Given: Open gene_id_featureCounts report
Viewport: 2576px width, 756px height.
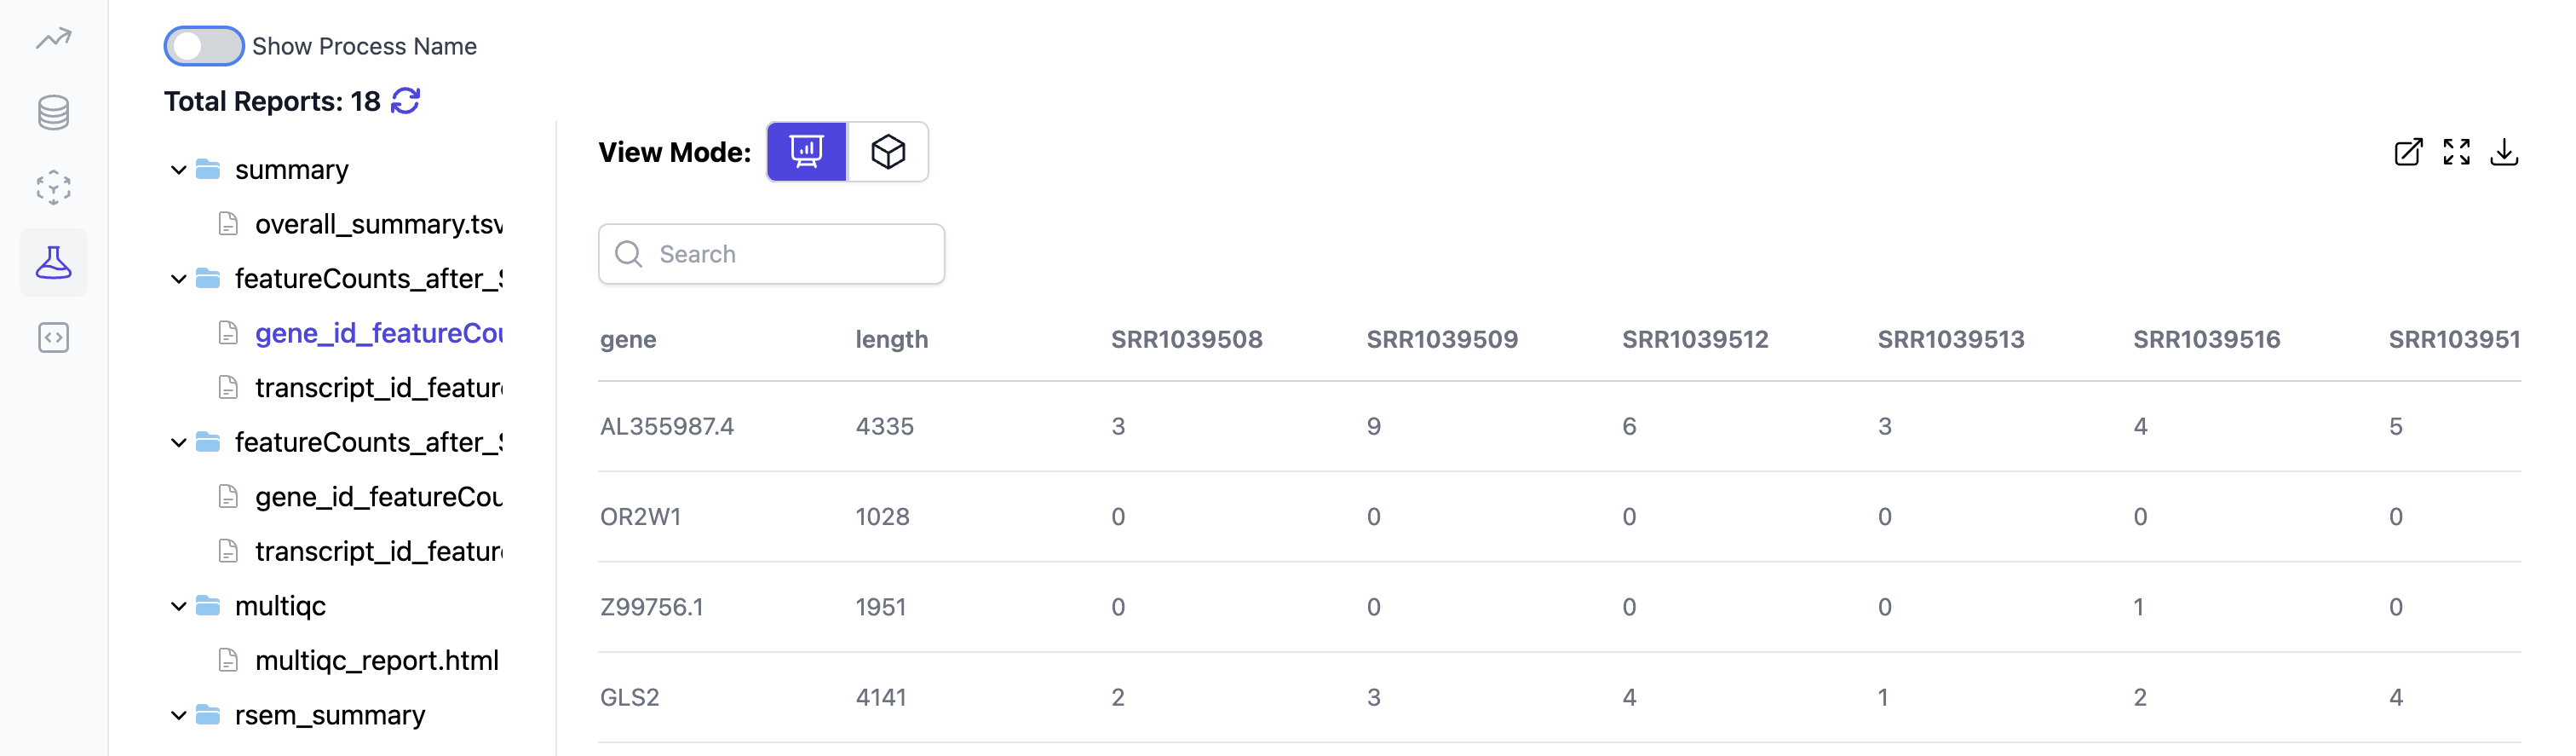Looking at the screenshot, I should (x=380, y=333).
